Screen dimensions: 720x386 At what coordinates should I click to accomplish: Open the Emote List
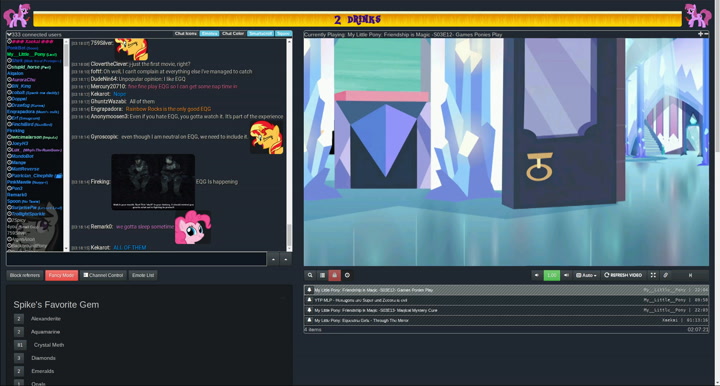coord(143,275)
